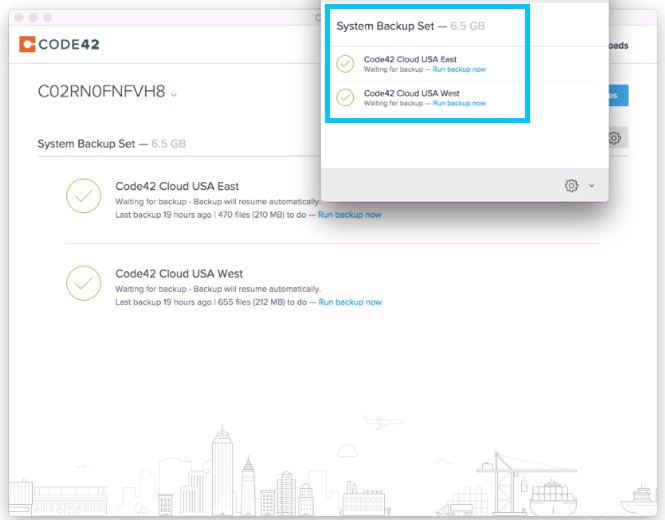Viewport: 665px width, 520px height.
Task: Open device dropdown next to C02RN0FNFVH8
Action: pos(173,95)
